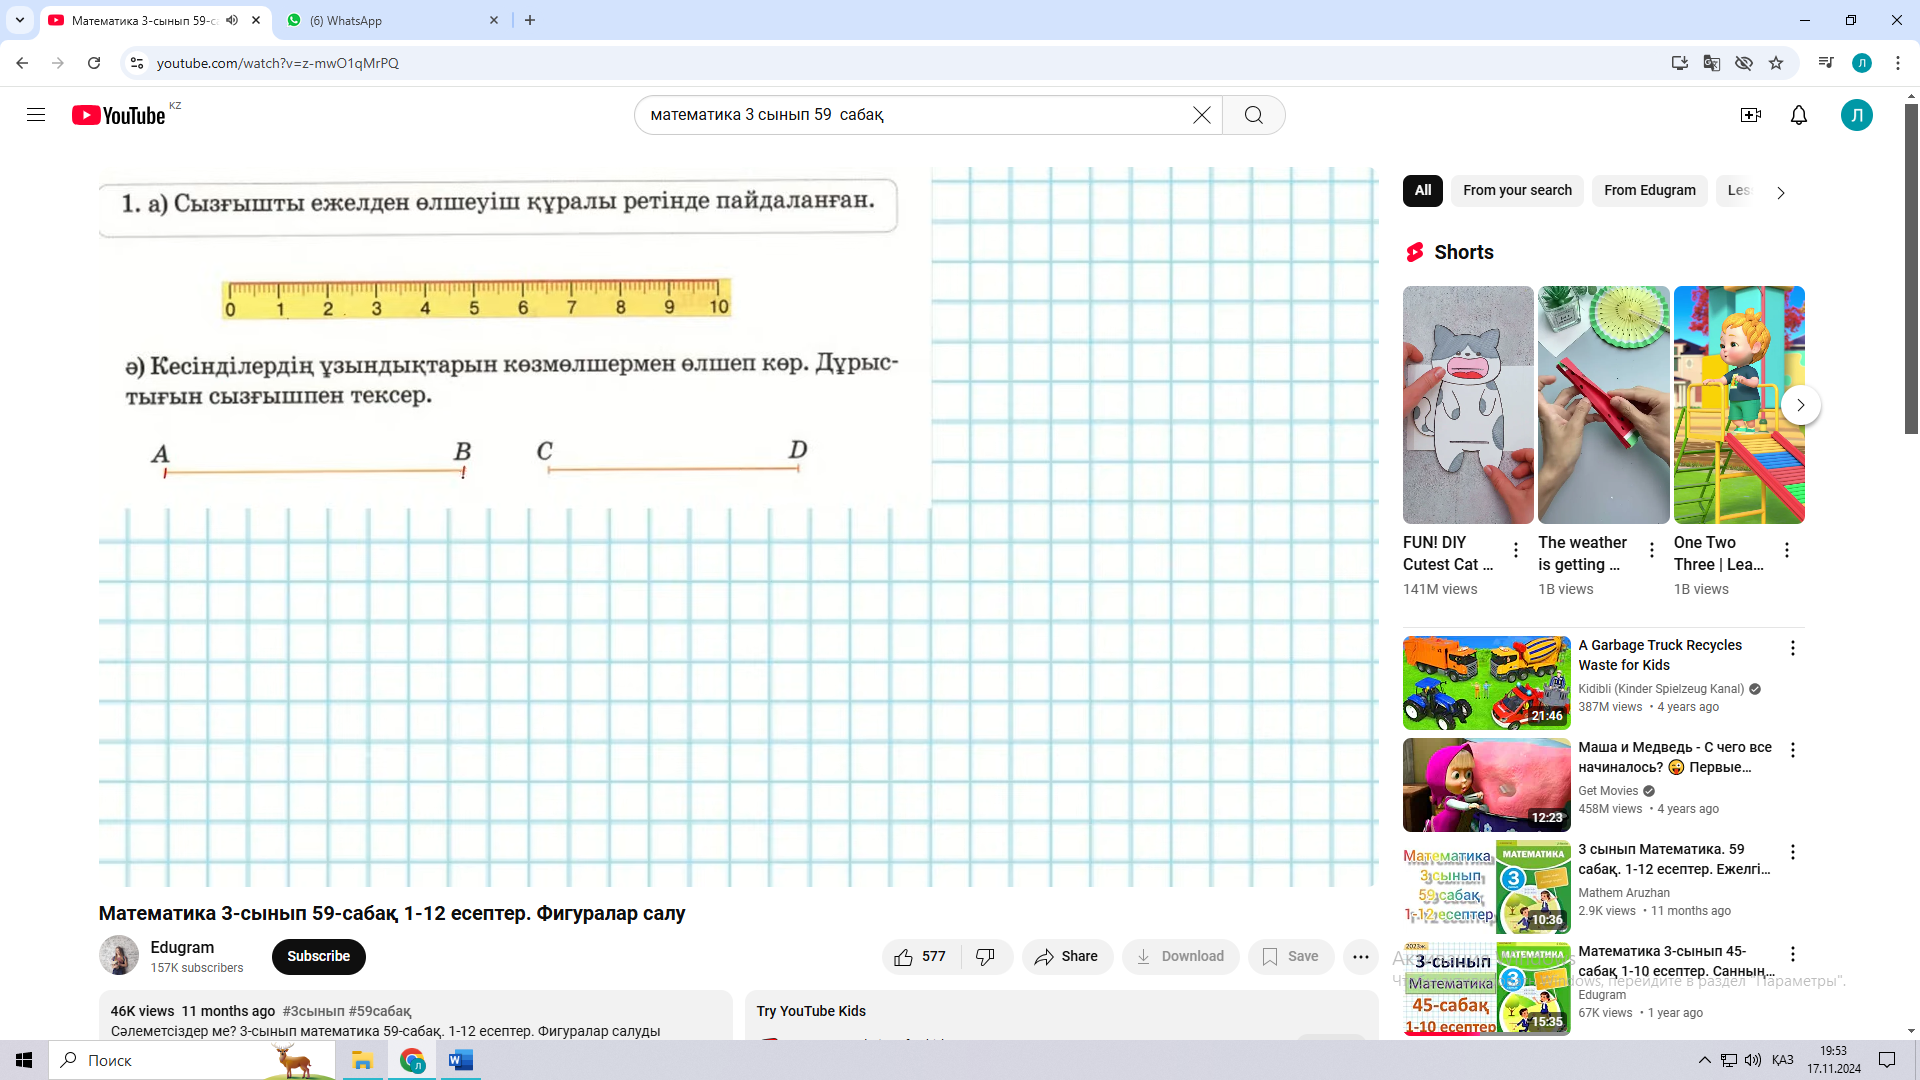The width and height of the screenshot is (1920, 1080).
Task: Subscribe to the Edugram channel
Action: tap(318, 957)
